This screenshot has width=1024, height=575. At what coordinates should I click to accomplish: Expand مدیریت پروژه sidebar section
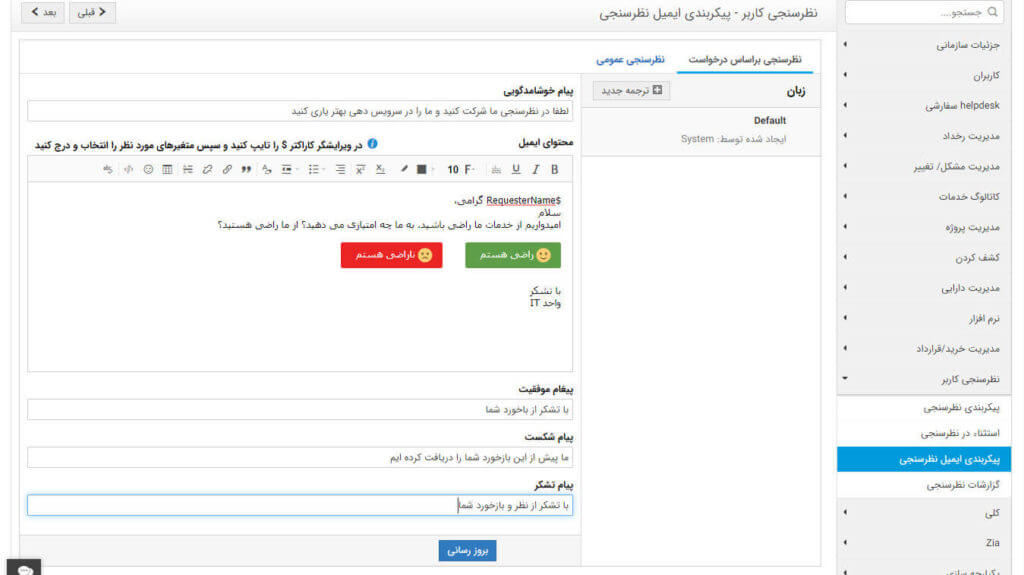(923, 227)
